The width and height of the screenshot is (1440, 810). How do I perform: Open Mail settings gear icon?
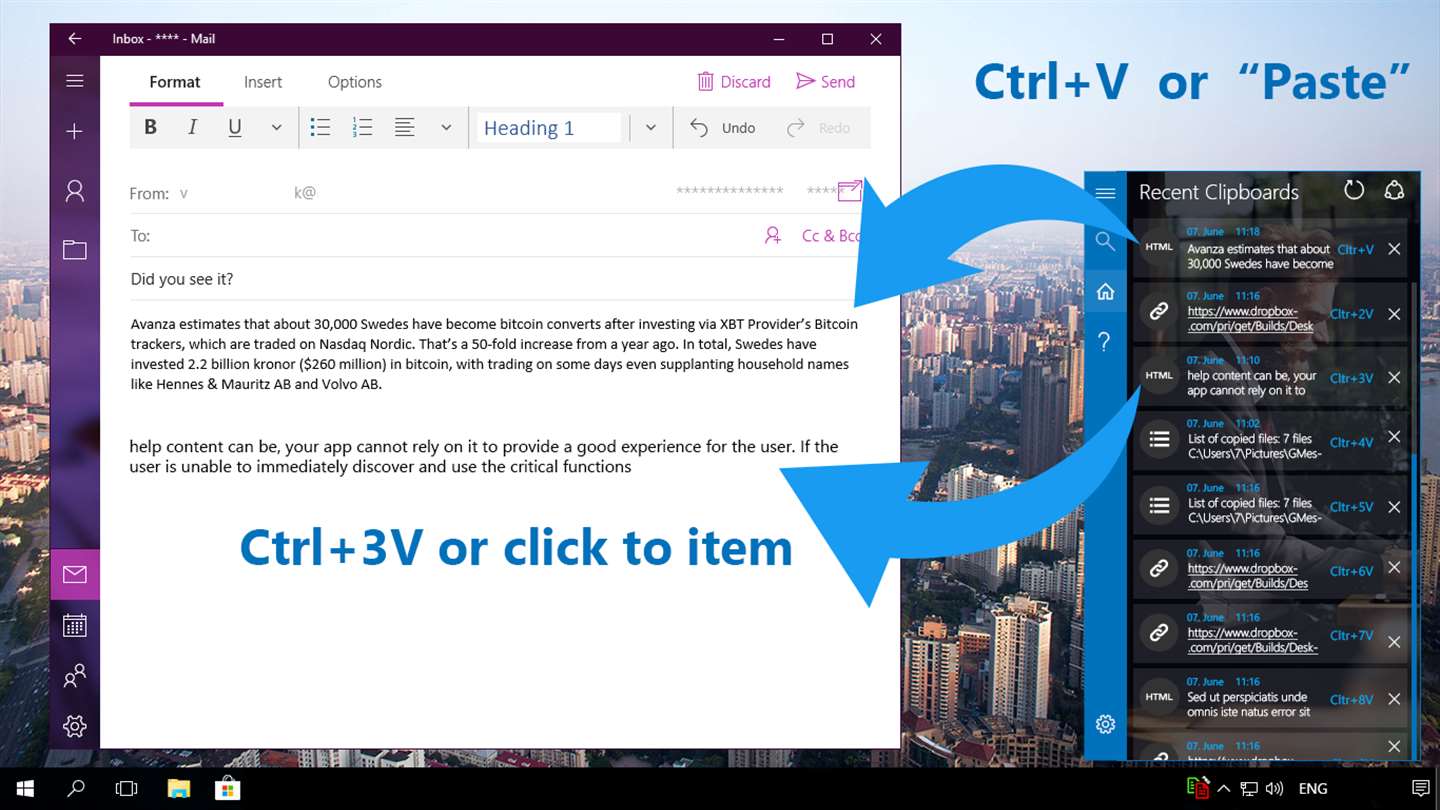click(75, 726)
